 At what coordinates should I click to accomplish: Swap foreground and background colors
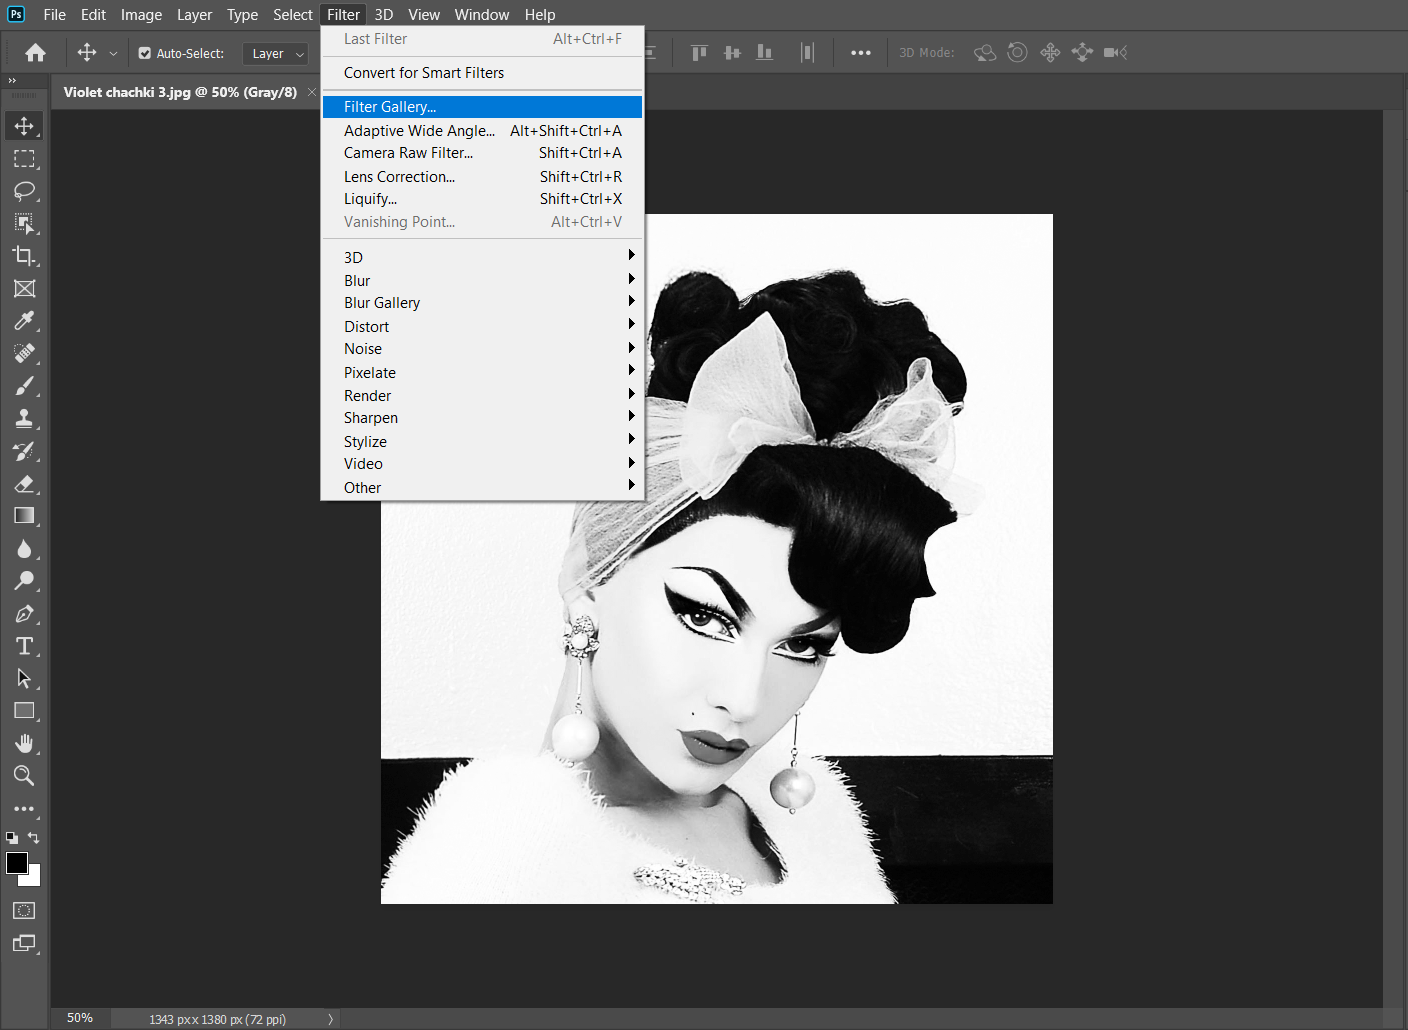[34, 838]
